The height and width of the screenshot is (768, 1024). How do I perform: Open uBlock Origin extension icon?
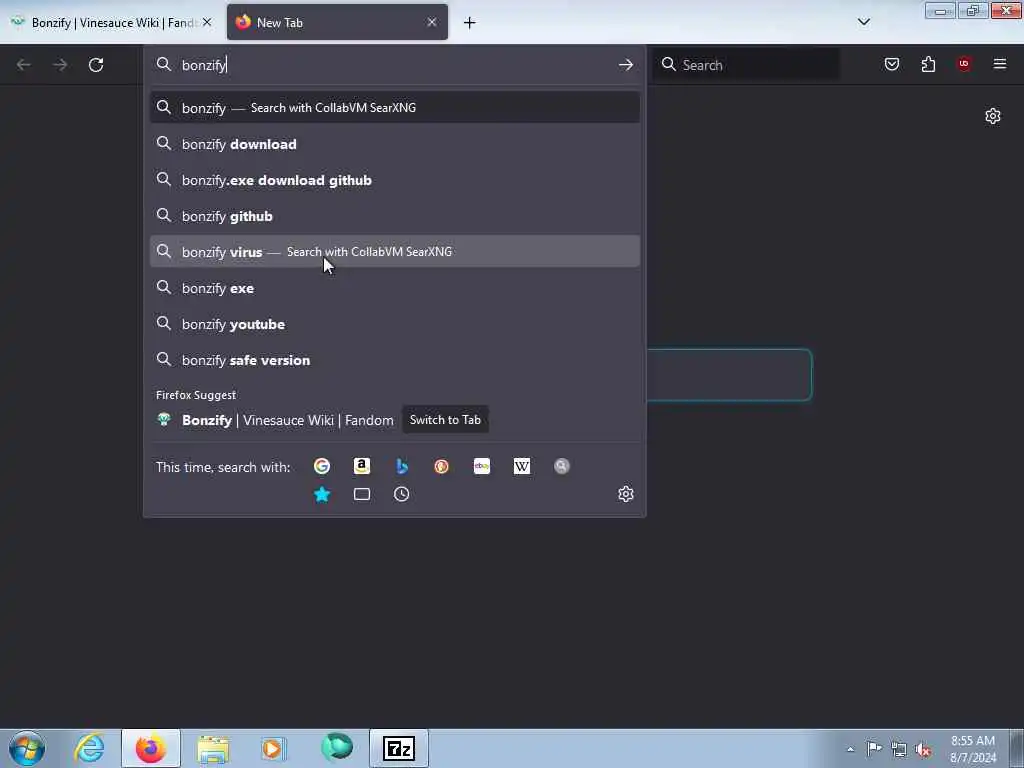[964, 64]
